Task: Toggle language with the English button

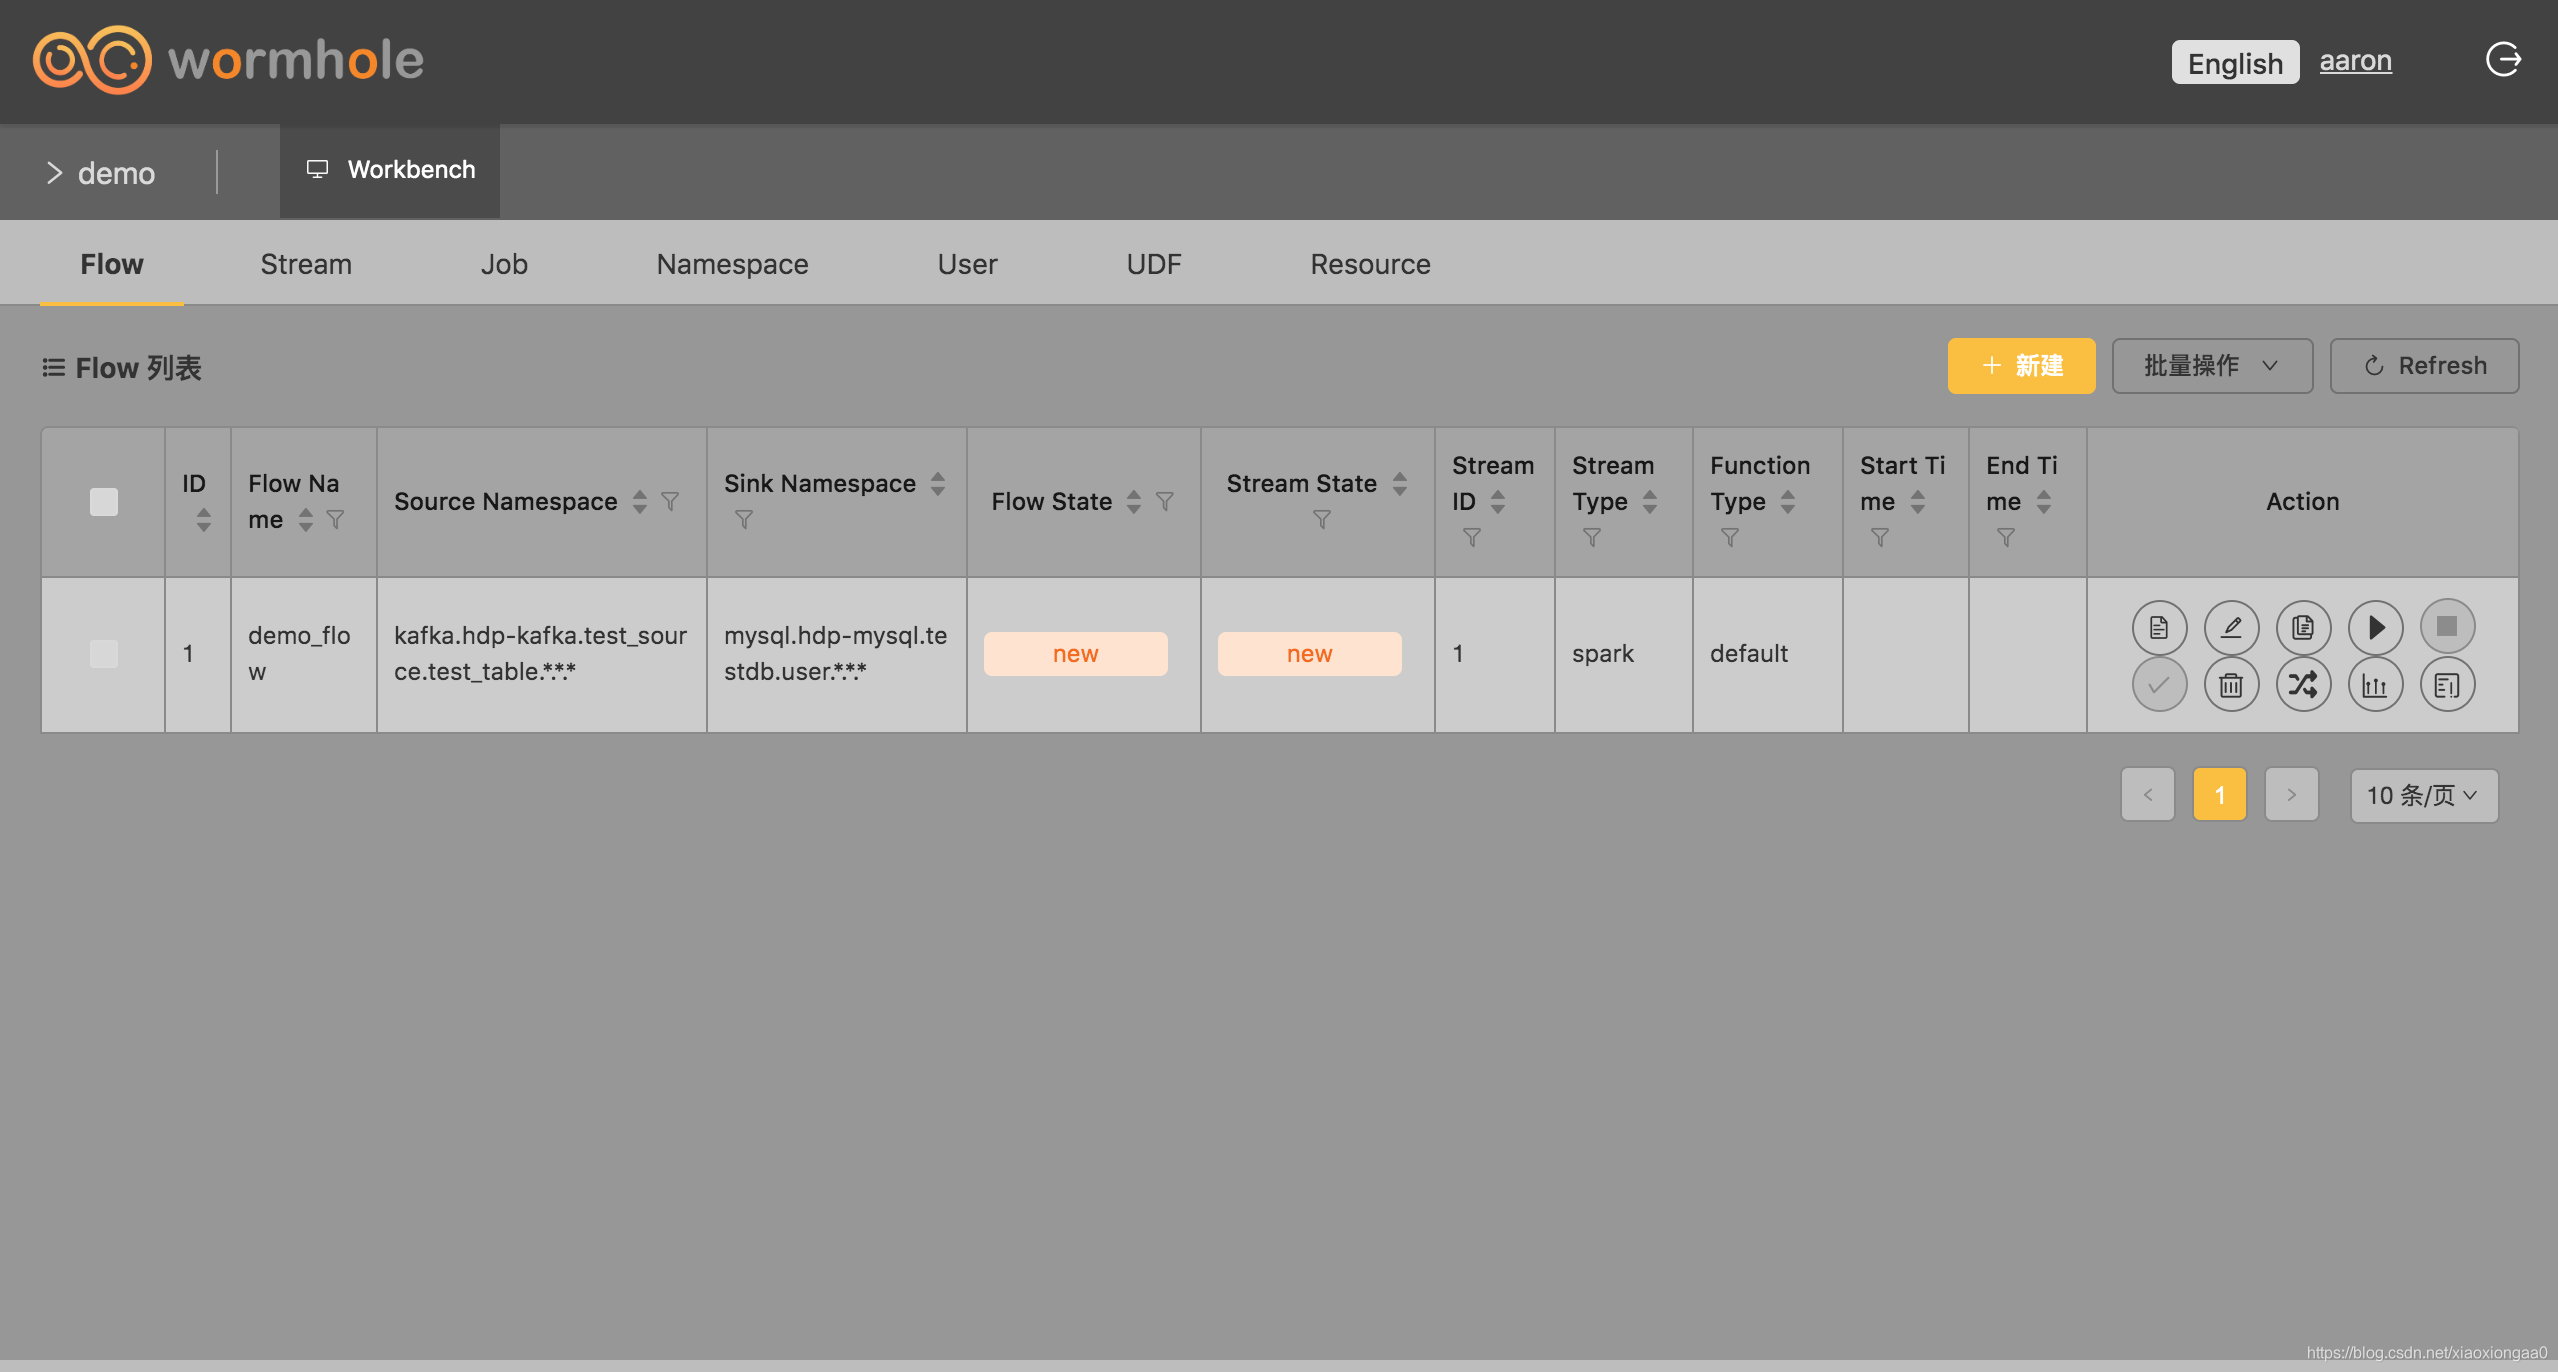Action: tap(2234, 63)
